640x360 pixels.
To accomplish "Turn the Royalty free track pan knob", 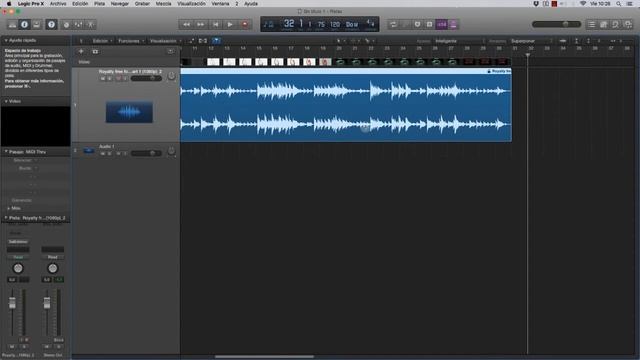I will click(x=171, y=76).
